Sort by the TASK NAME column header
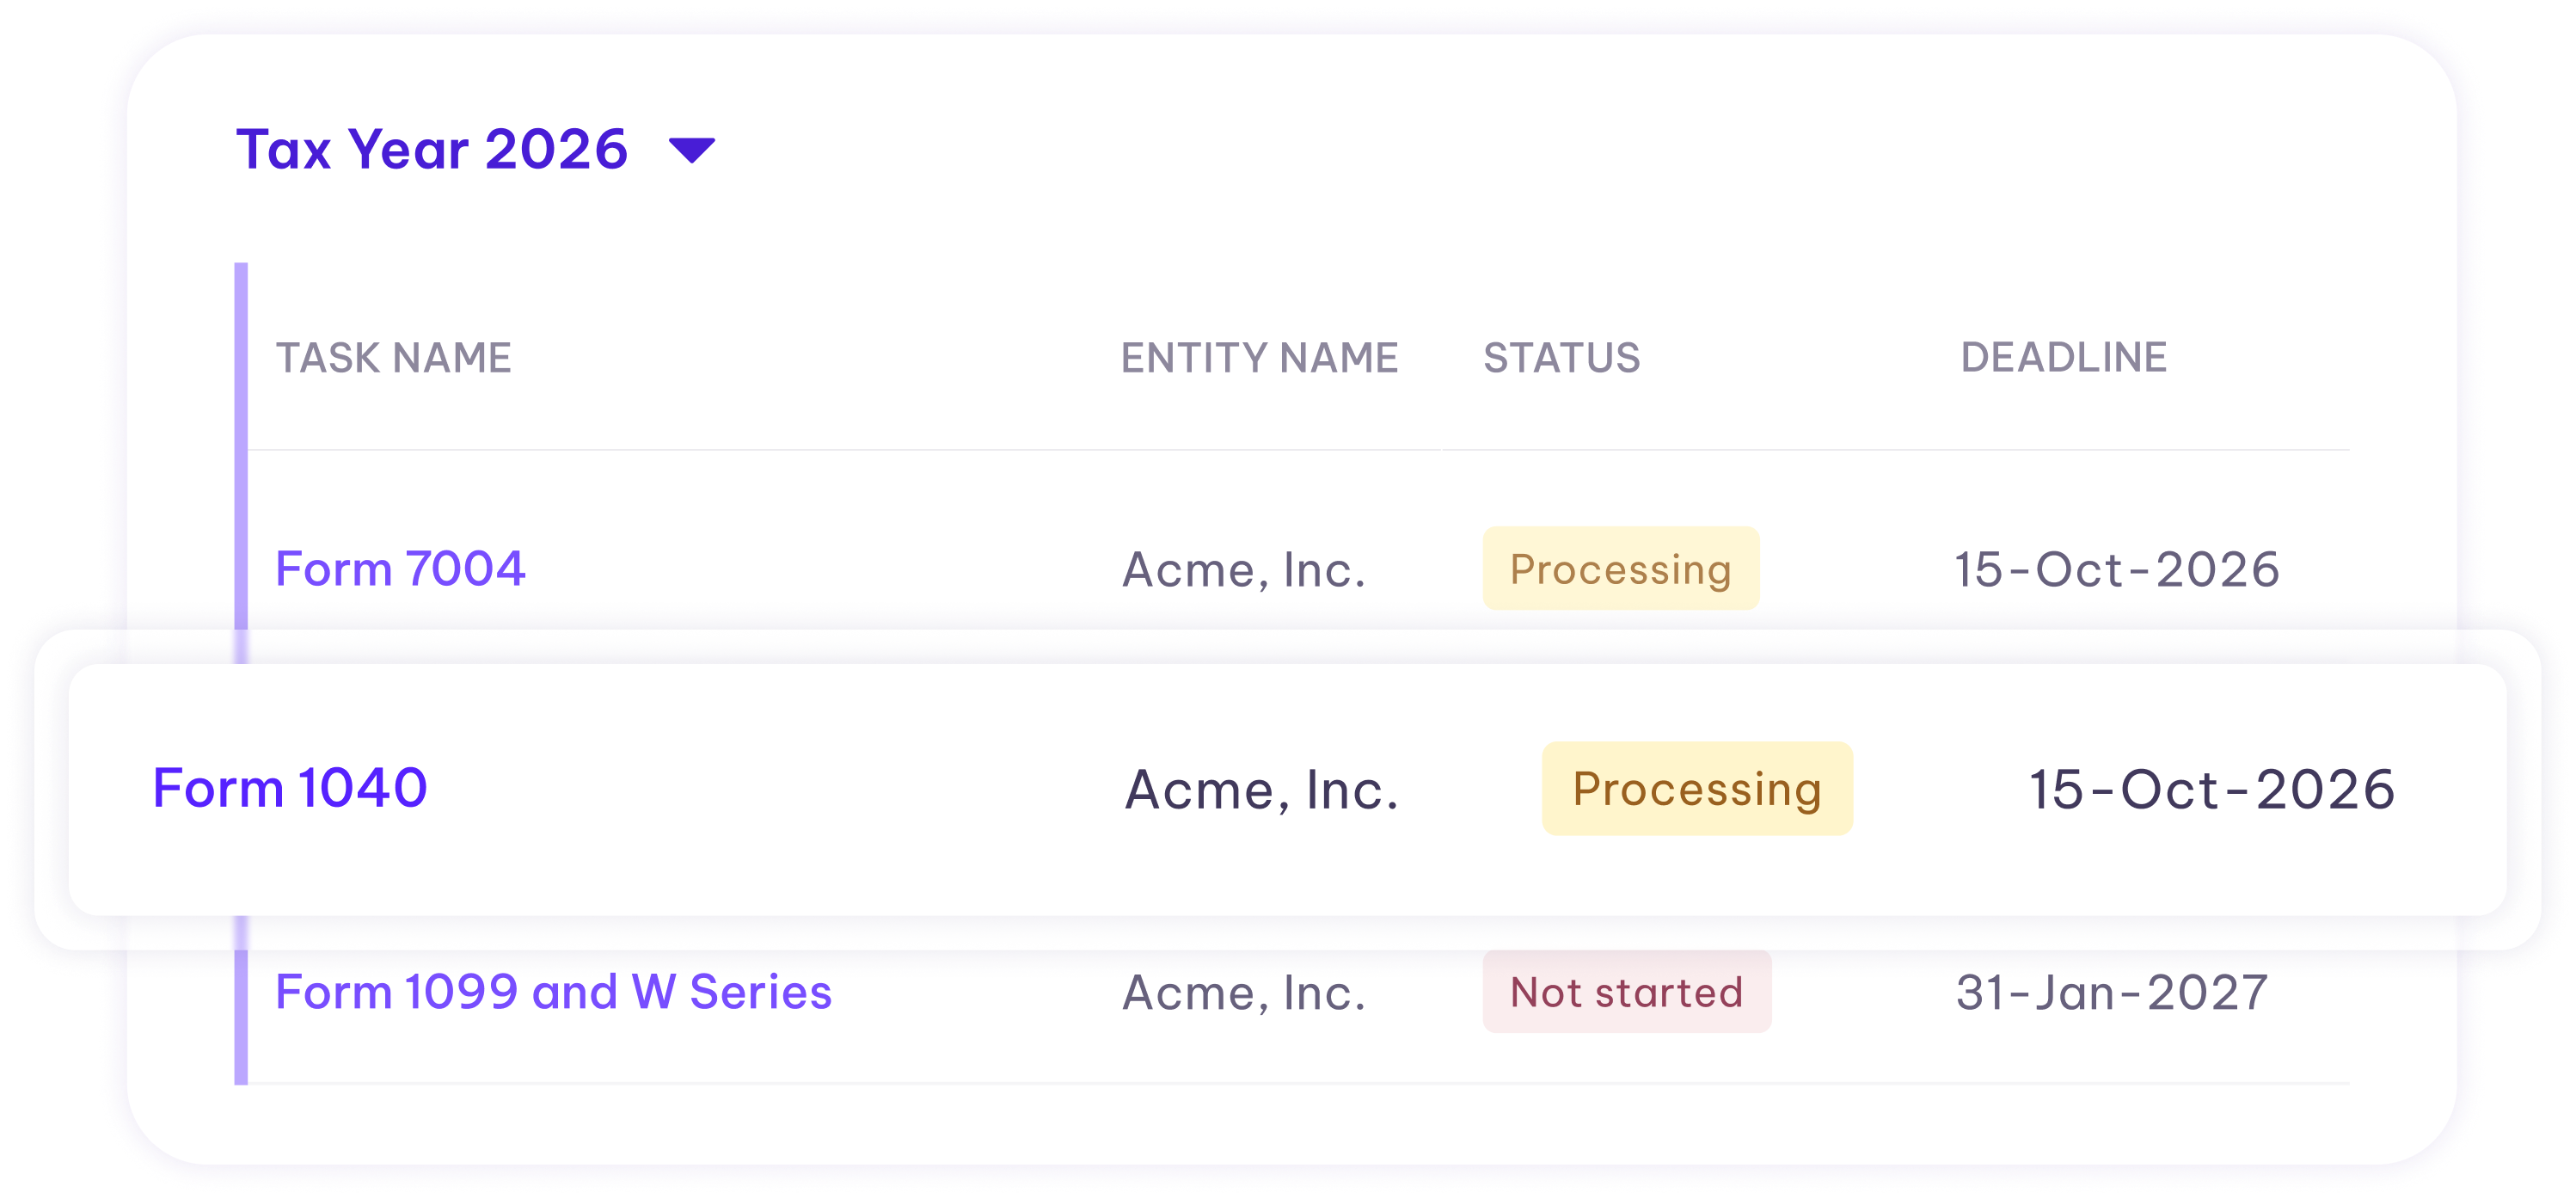Screen dimensions: 2576x1199 coord(394,358)
